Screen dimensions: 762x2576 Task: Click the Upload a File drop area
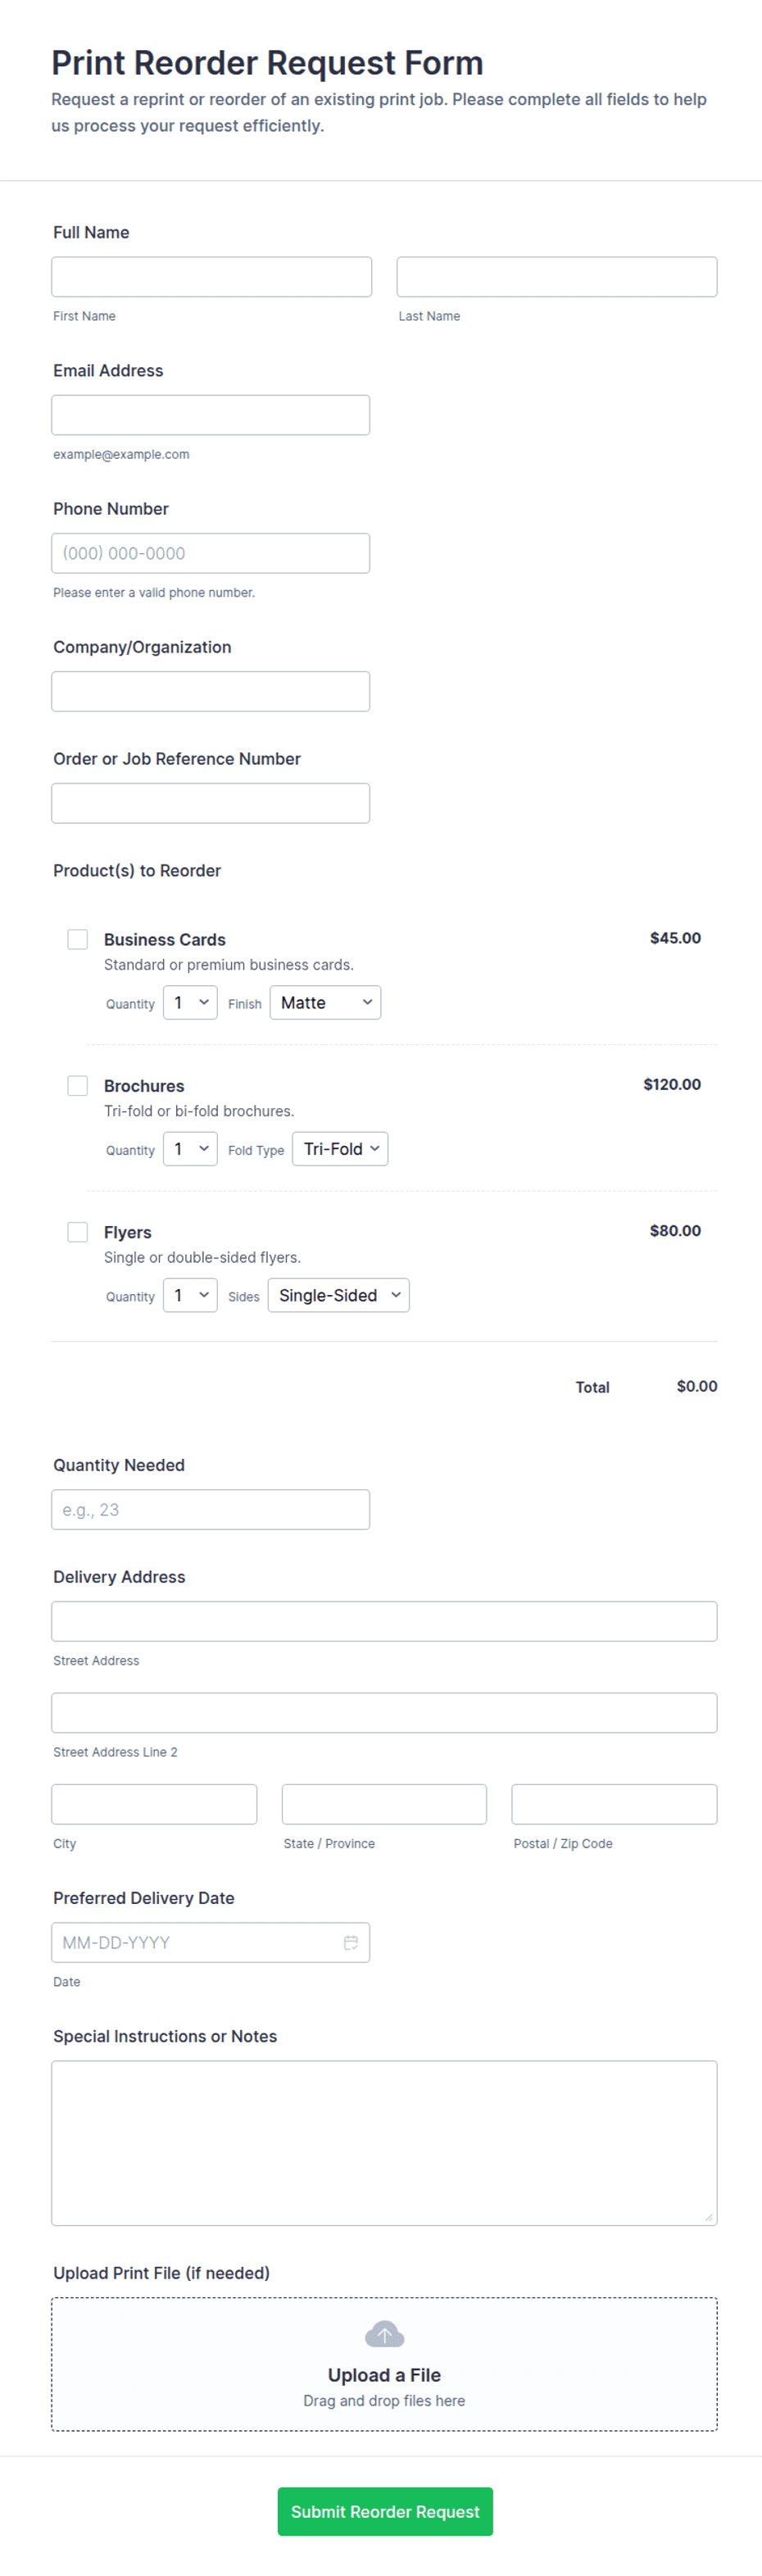click(x=384, y=2363)
